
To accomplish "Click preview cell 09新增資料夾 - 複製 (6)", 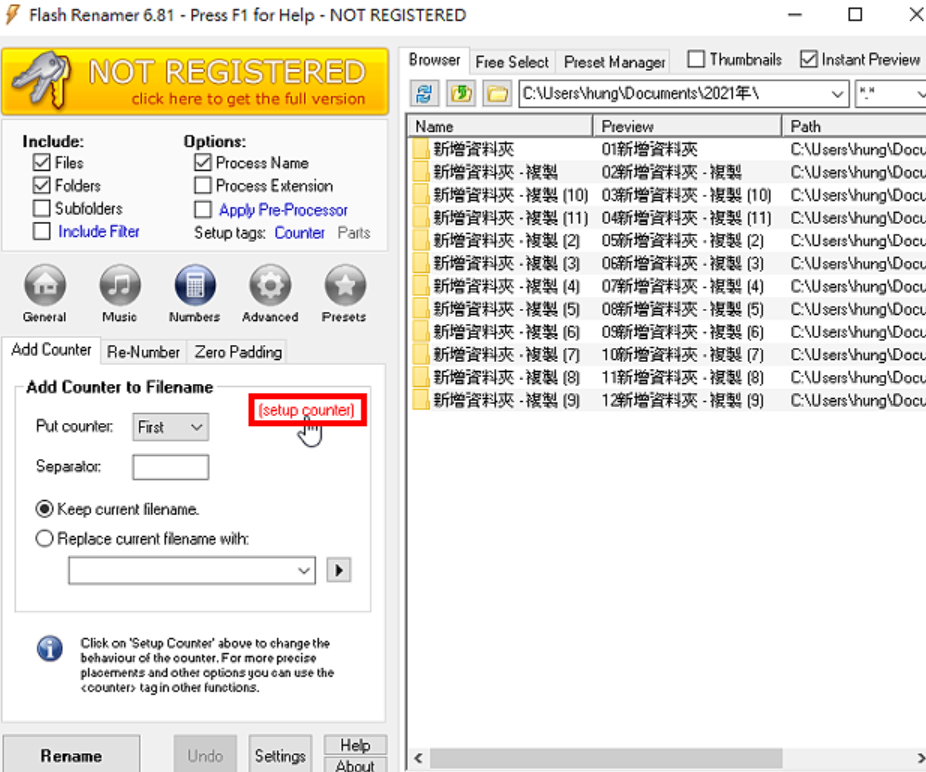I will click(683, 332).
